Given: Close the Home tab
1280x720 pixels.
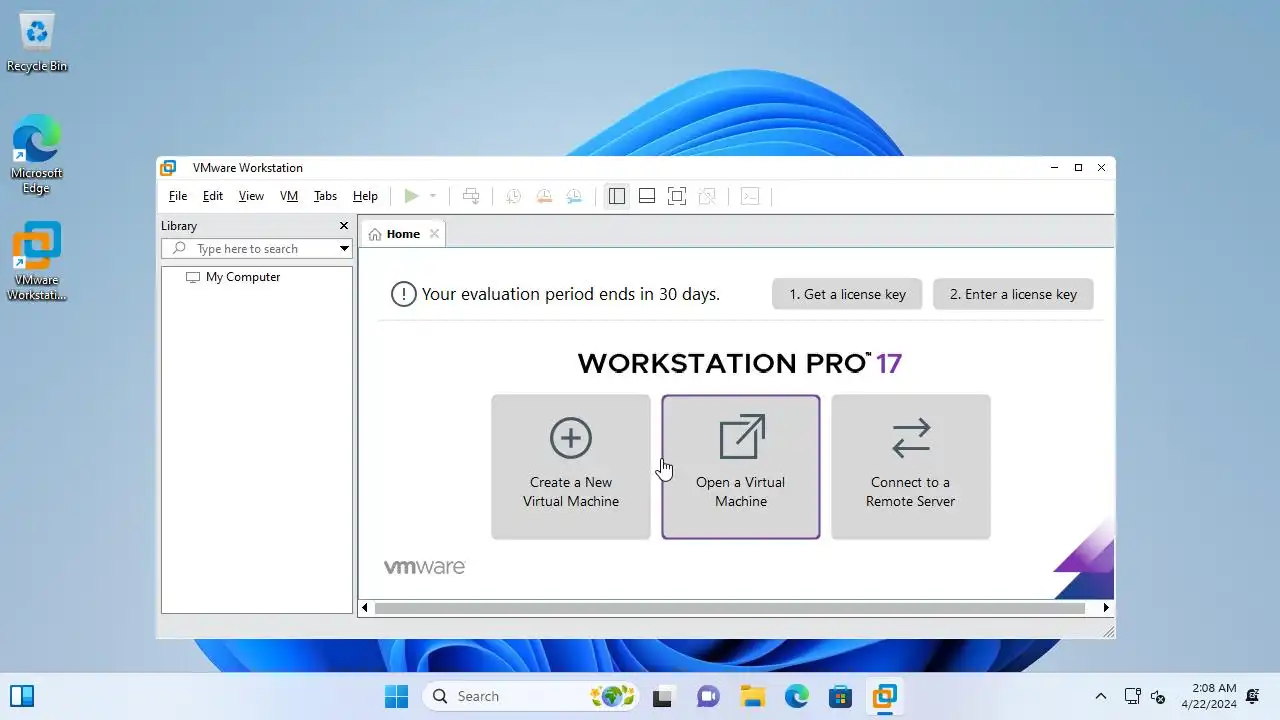Looking at the screenshot, I should click(434, 234).
